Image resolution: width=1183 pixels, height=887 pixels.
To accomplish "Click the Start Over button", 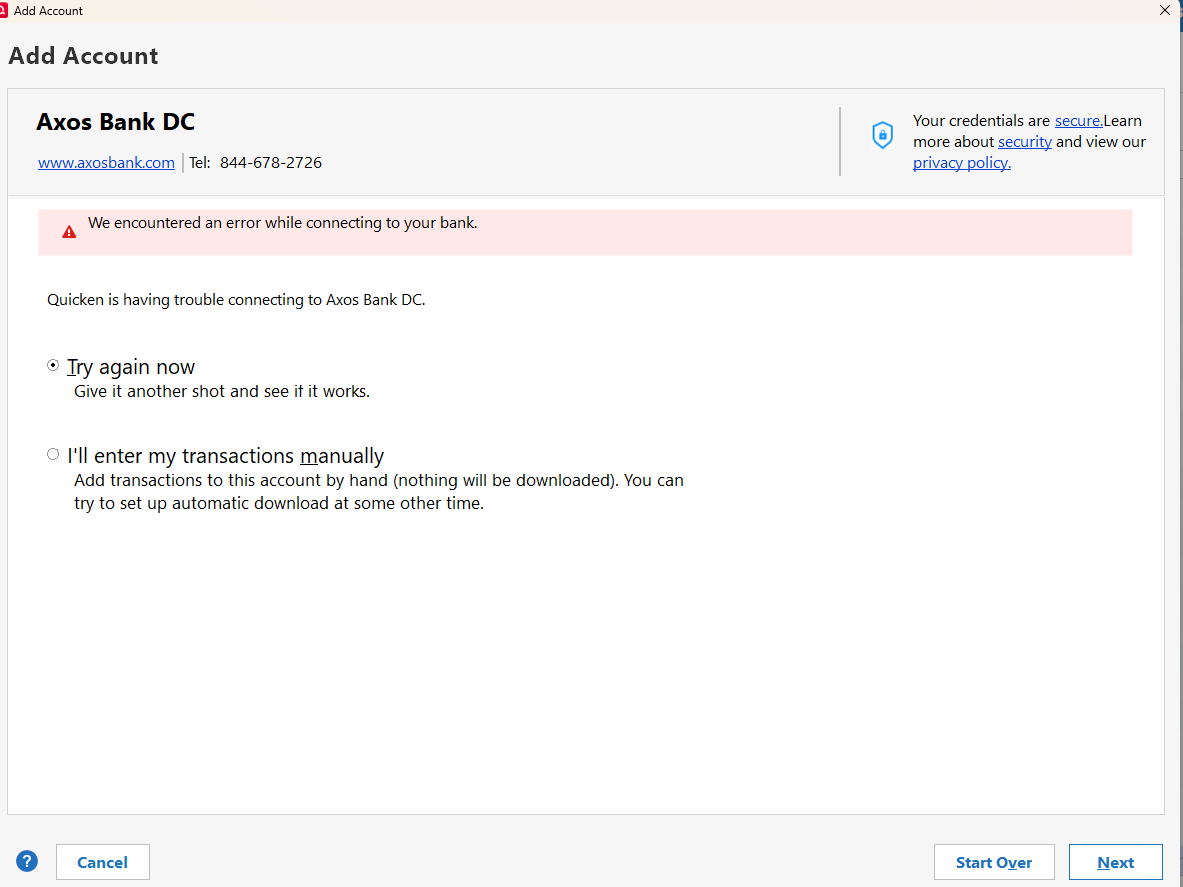I will click(x=994, y=862).
